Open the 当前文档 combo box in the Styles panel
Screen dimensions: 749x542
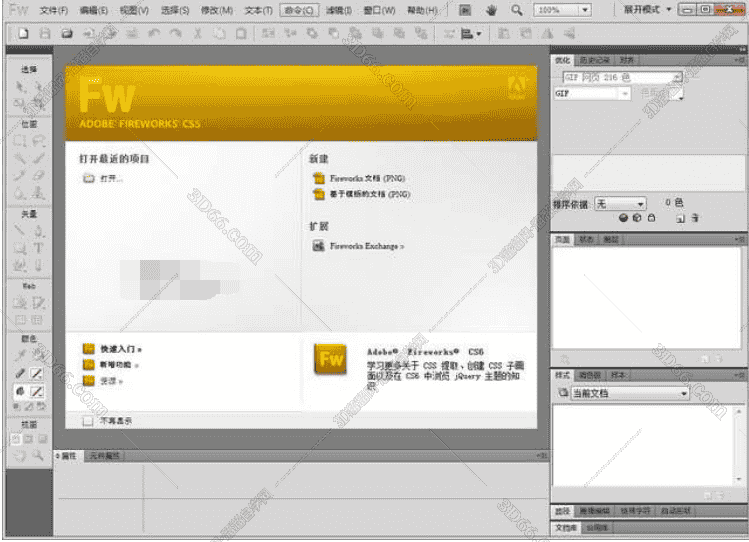(x=683, y=393)
